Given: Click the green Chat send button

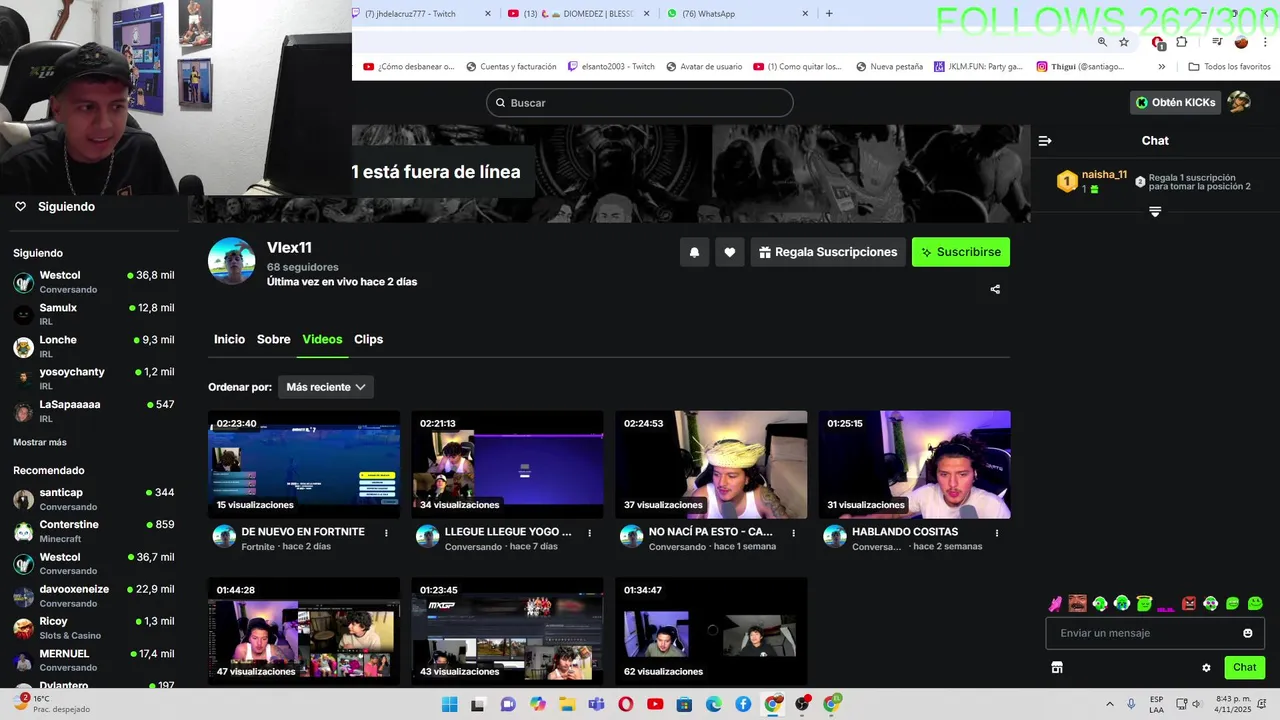Looking at the screenshot, I should tap(1245, 667).
